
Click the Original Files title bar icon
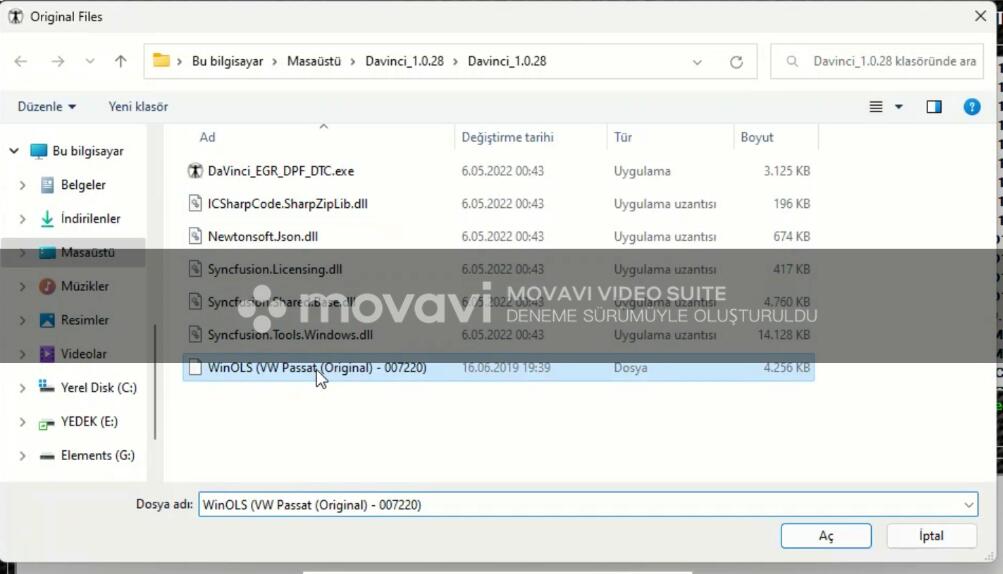coord(15,17)
